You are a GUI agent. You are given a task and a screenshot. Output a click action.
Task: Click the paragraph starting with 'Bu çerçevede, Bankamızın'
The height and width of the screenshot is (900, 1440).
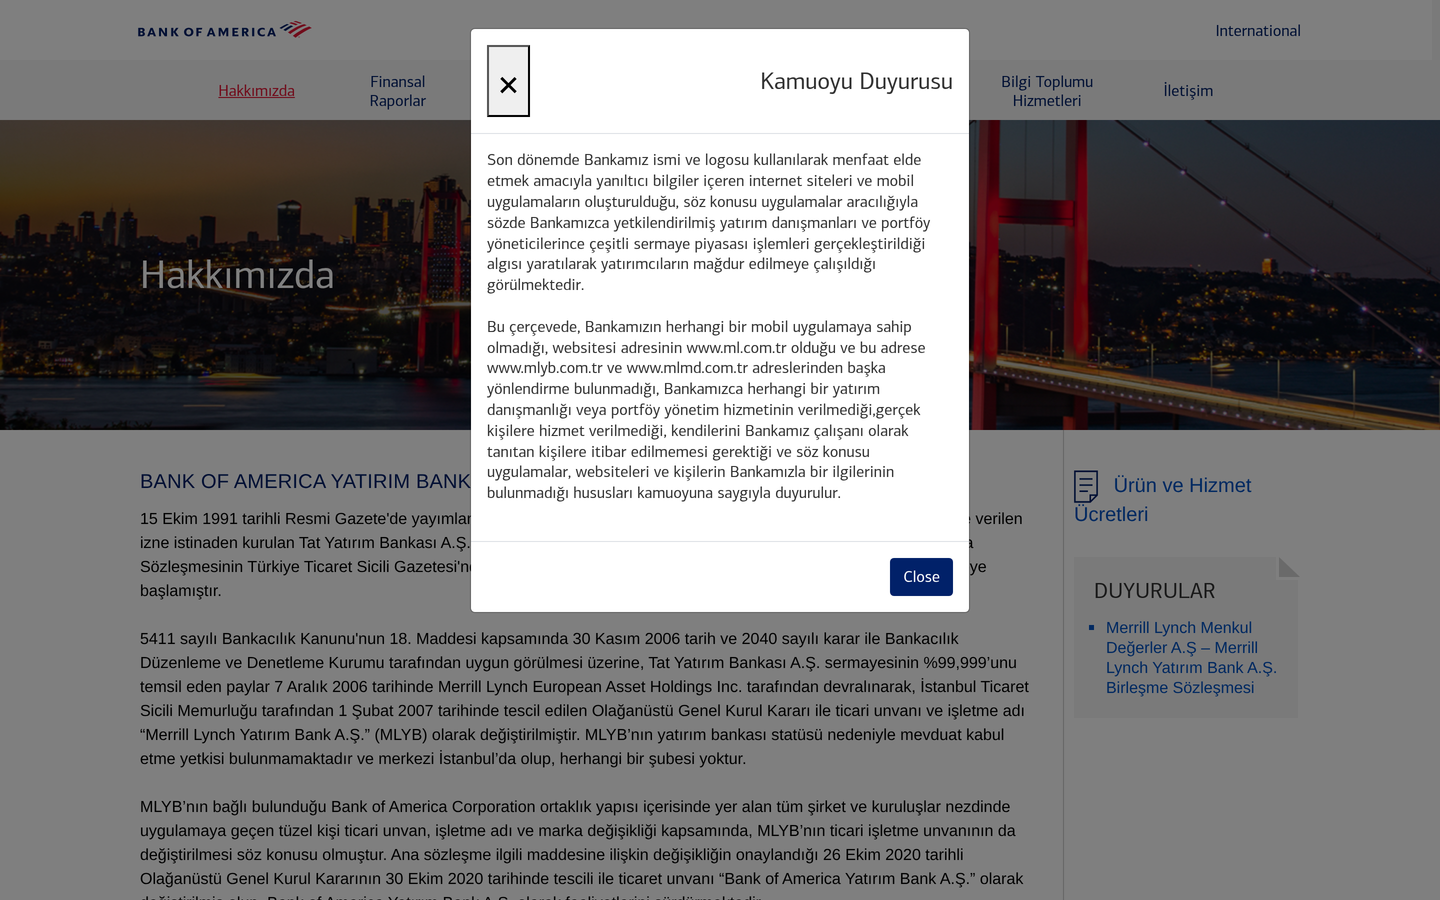point(706,410)
